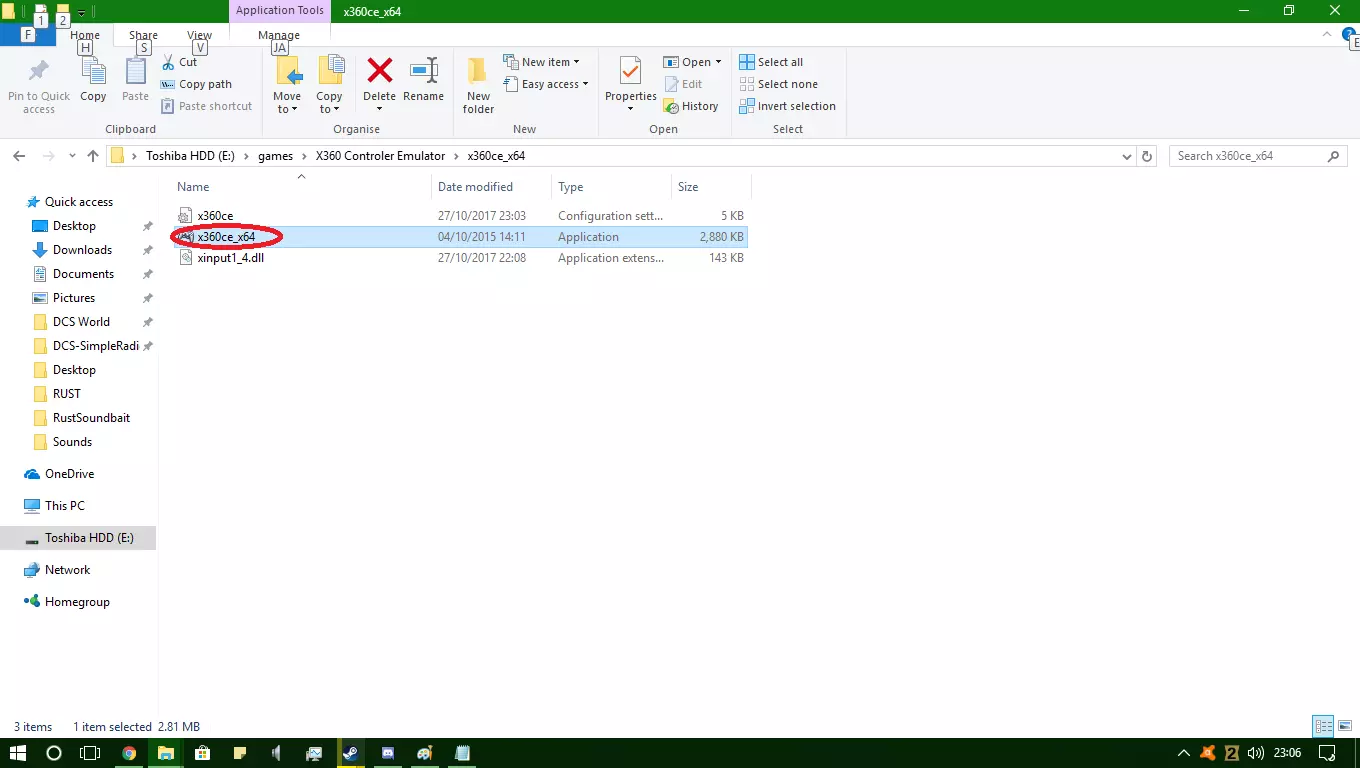
Task: Select This PC in the navigation pane
Action: [64, 506]
